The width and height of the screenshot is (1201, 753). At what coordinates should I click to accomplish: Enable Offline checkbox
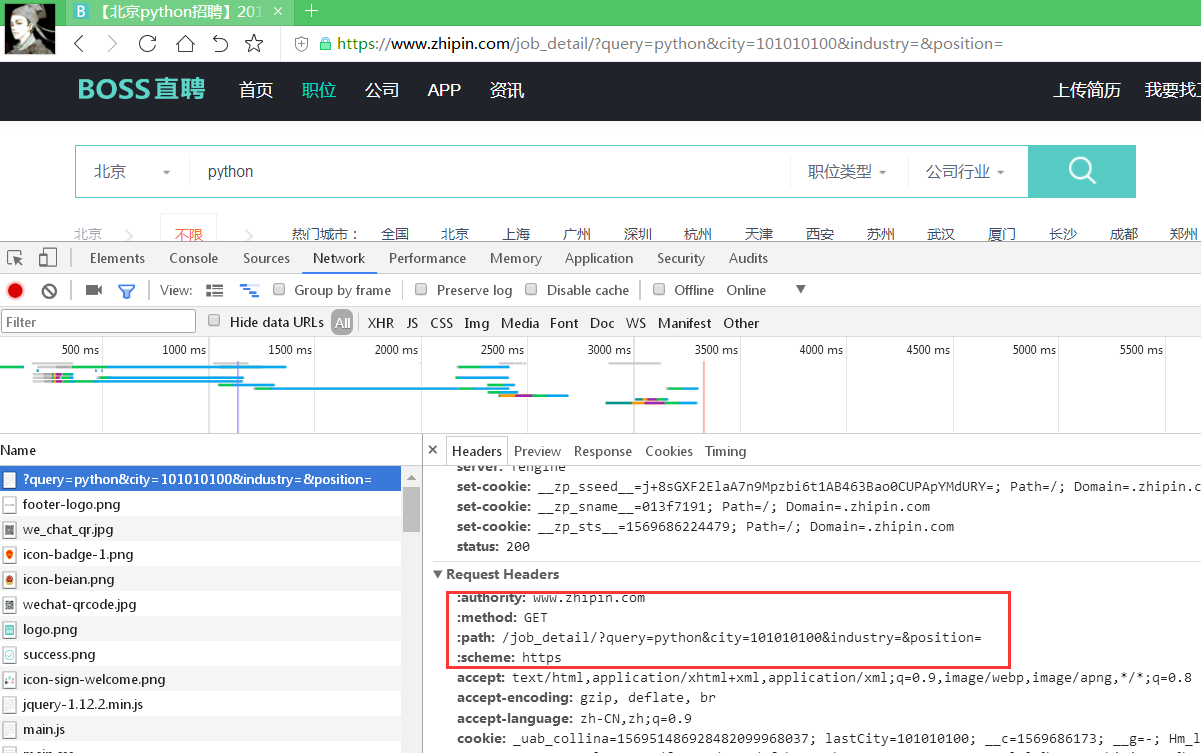(x=659, y=289)
